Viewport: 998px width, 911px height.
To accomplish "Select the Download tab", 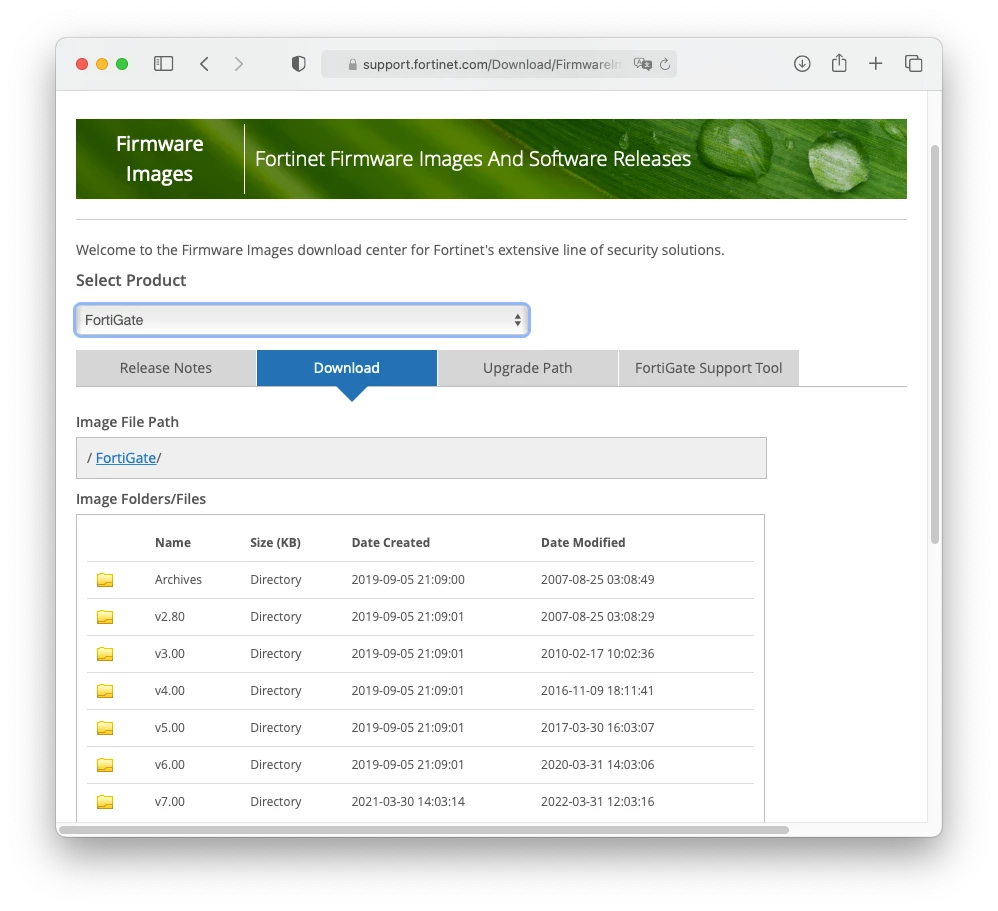I will [347, 368].
